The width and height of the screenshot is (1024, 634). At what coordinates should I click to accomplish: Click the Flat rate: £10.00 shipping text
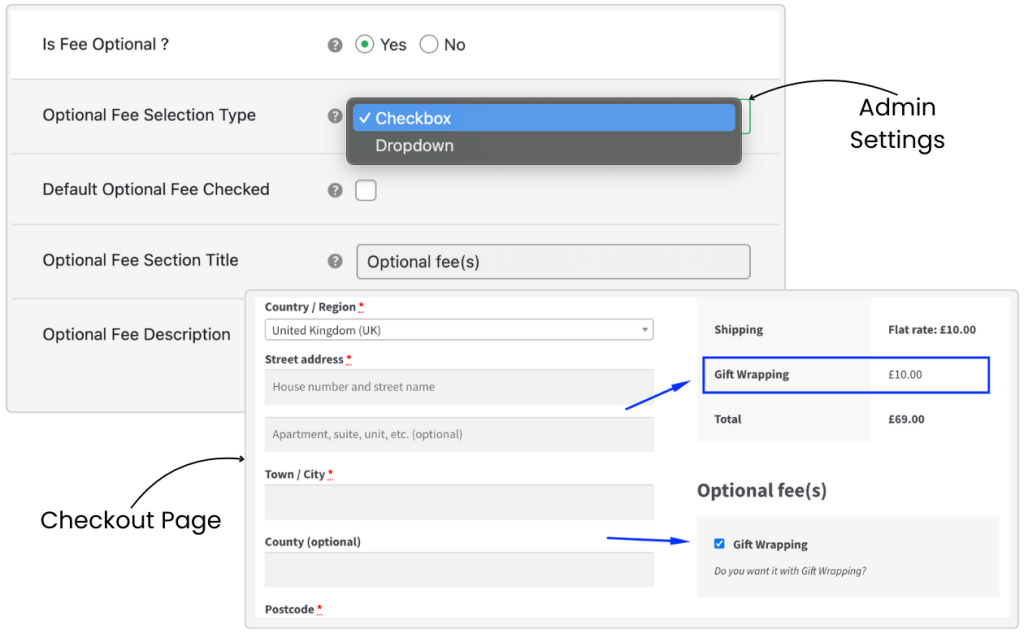[x=932, y=330]
